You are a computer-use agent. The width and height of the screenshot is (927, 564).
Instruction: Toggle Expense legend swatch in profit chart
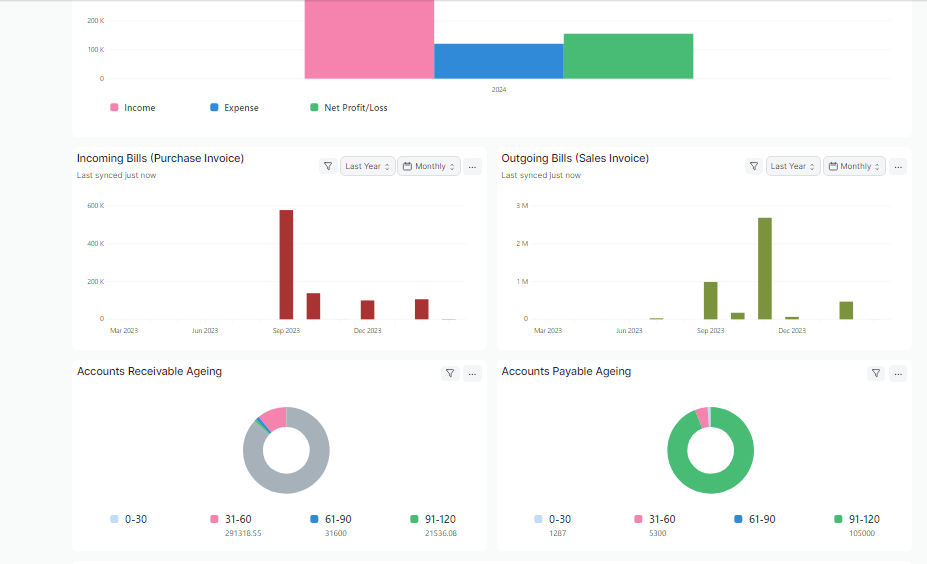click(x=214, y=107)
